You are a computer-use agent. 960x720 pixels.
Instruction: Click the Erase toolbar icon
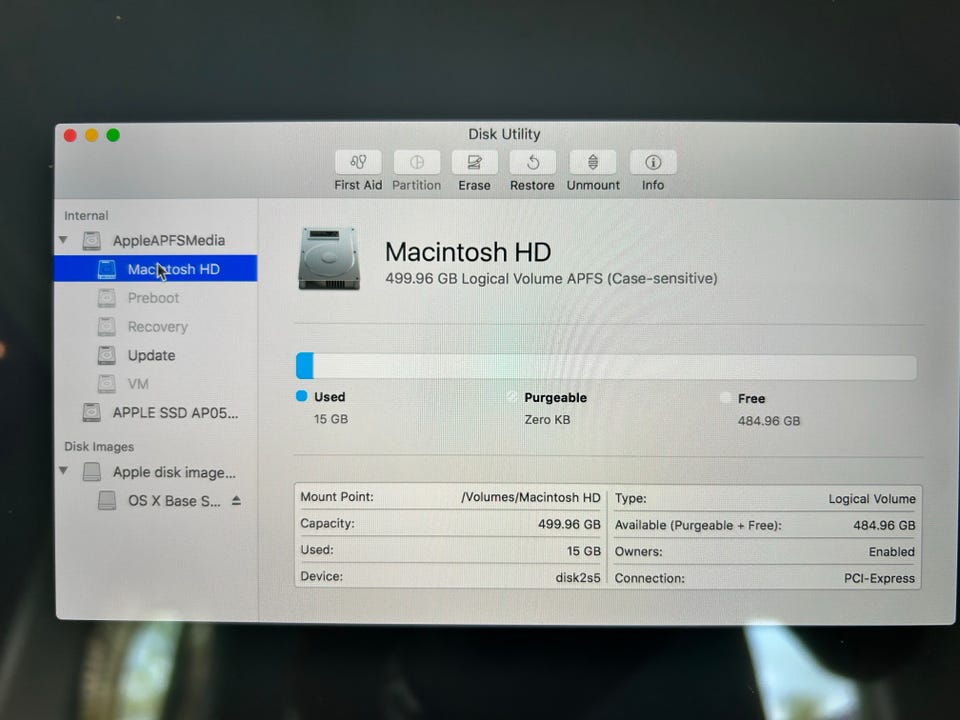[474, 162]
